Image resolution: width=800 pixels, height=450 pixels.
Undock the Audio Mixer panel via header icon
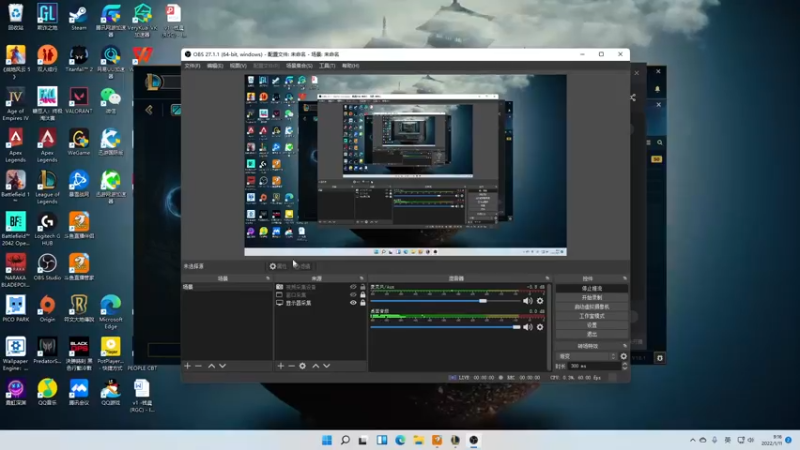click(x=547, y=279)
